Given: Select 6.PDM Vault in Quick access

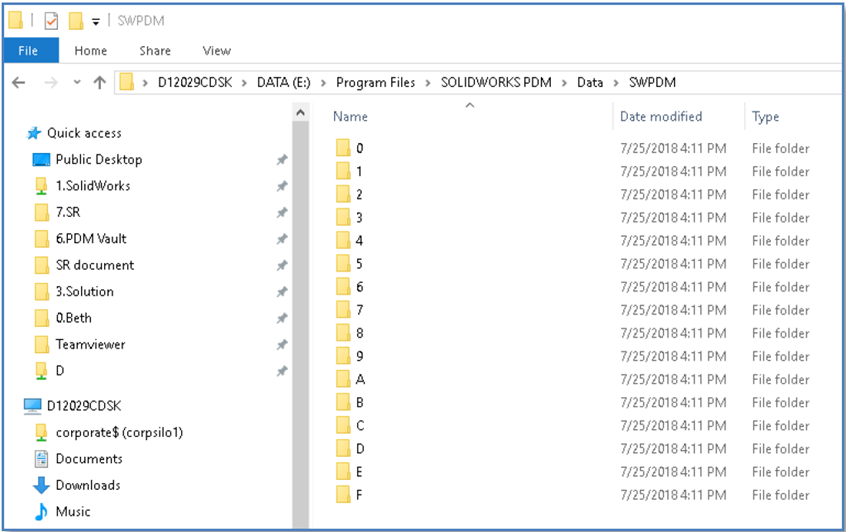Looking at the screenshot, I should coord(90,238).
